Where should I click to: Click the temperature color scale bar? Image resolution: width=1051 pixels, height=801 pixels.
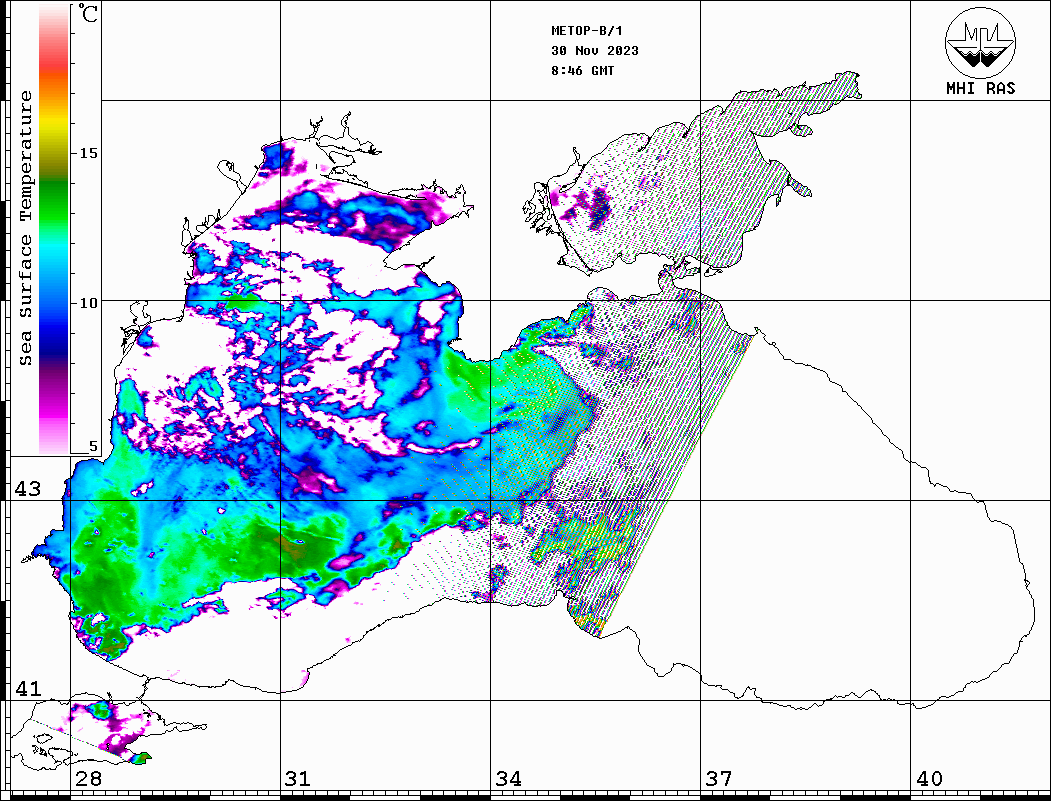[x=54, y=230]
